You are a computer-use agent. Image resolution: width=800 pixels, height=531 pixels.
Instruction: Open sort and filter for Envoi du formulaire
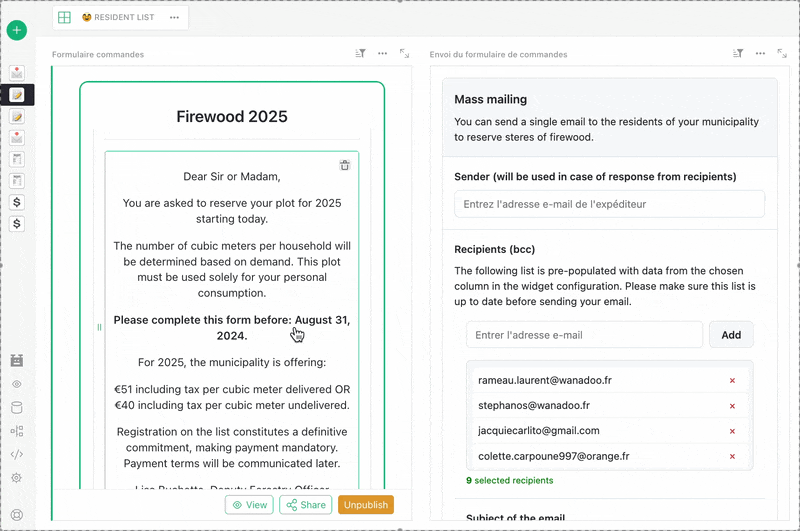tap(738, 54)
